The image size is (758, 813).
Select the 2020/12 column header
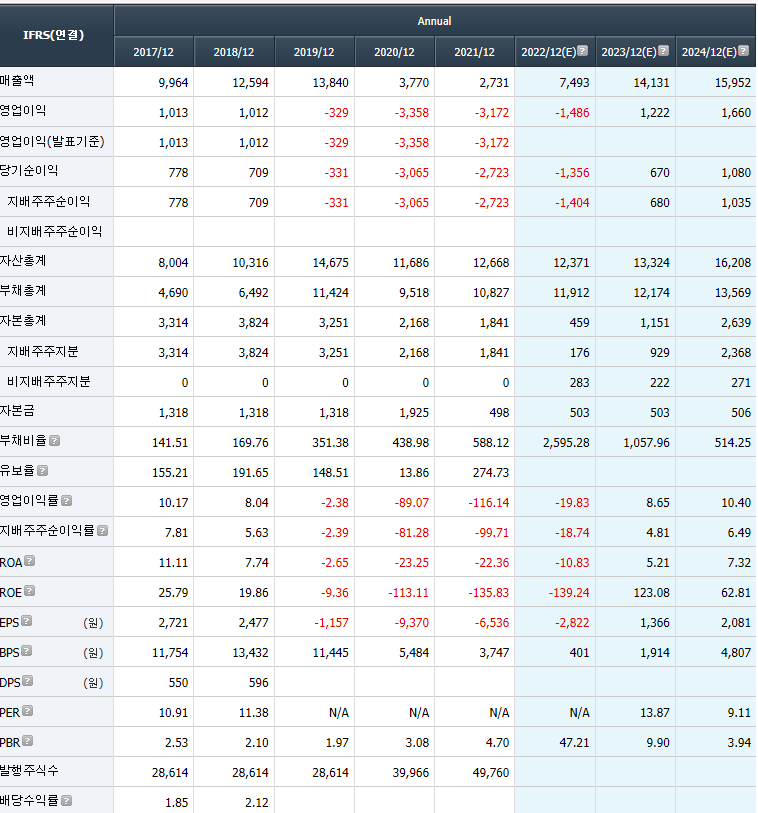(394, 52)
